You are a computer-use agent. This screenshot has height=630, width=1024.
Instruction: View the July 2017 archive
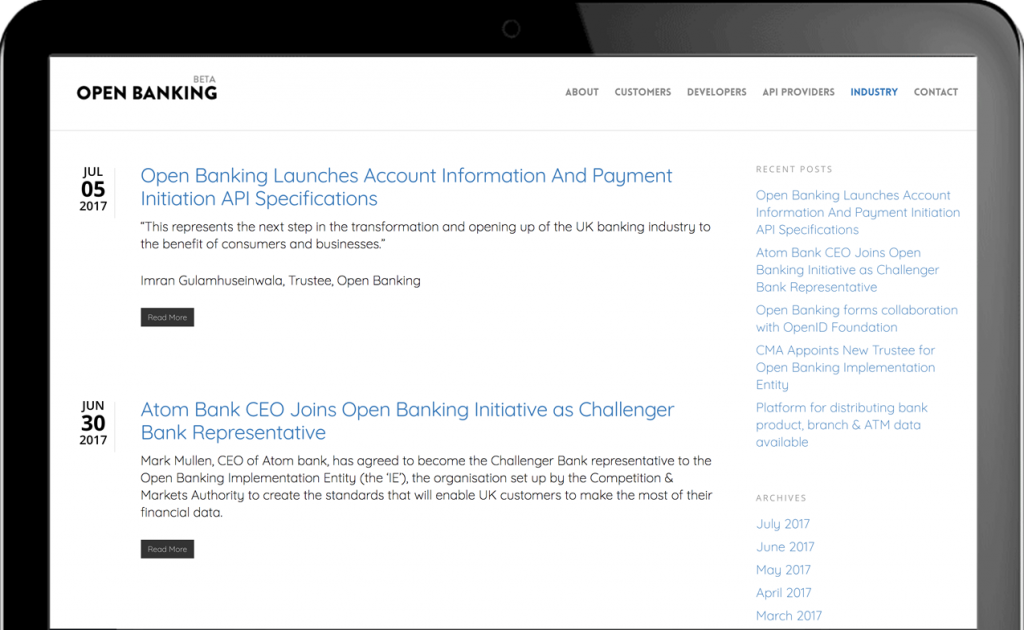(783, 524)
